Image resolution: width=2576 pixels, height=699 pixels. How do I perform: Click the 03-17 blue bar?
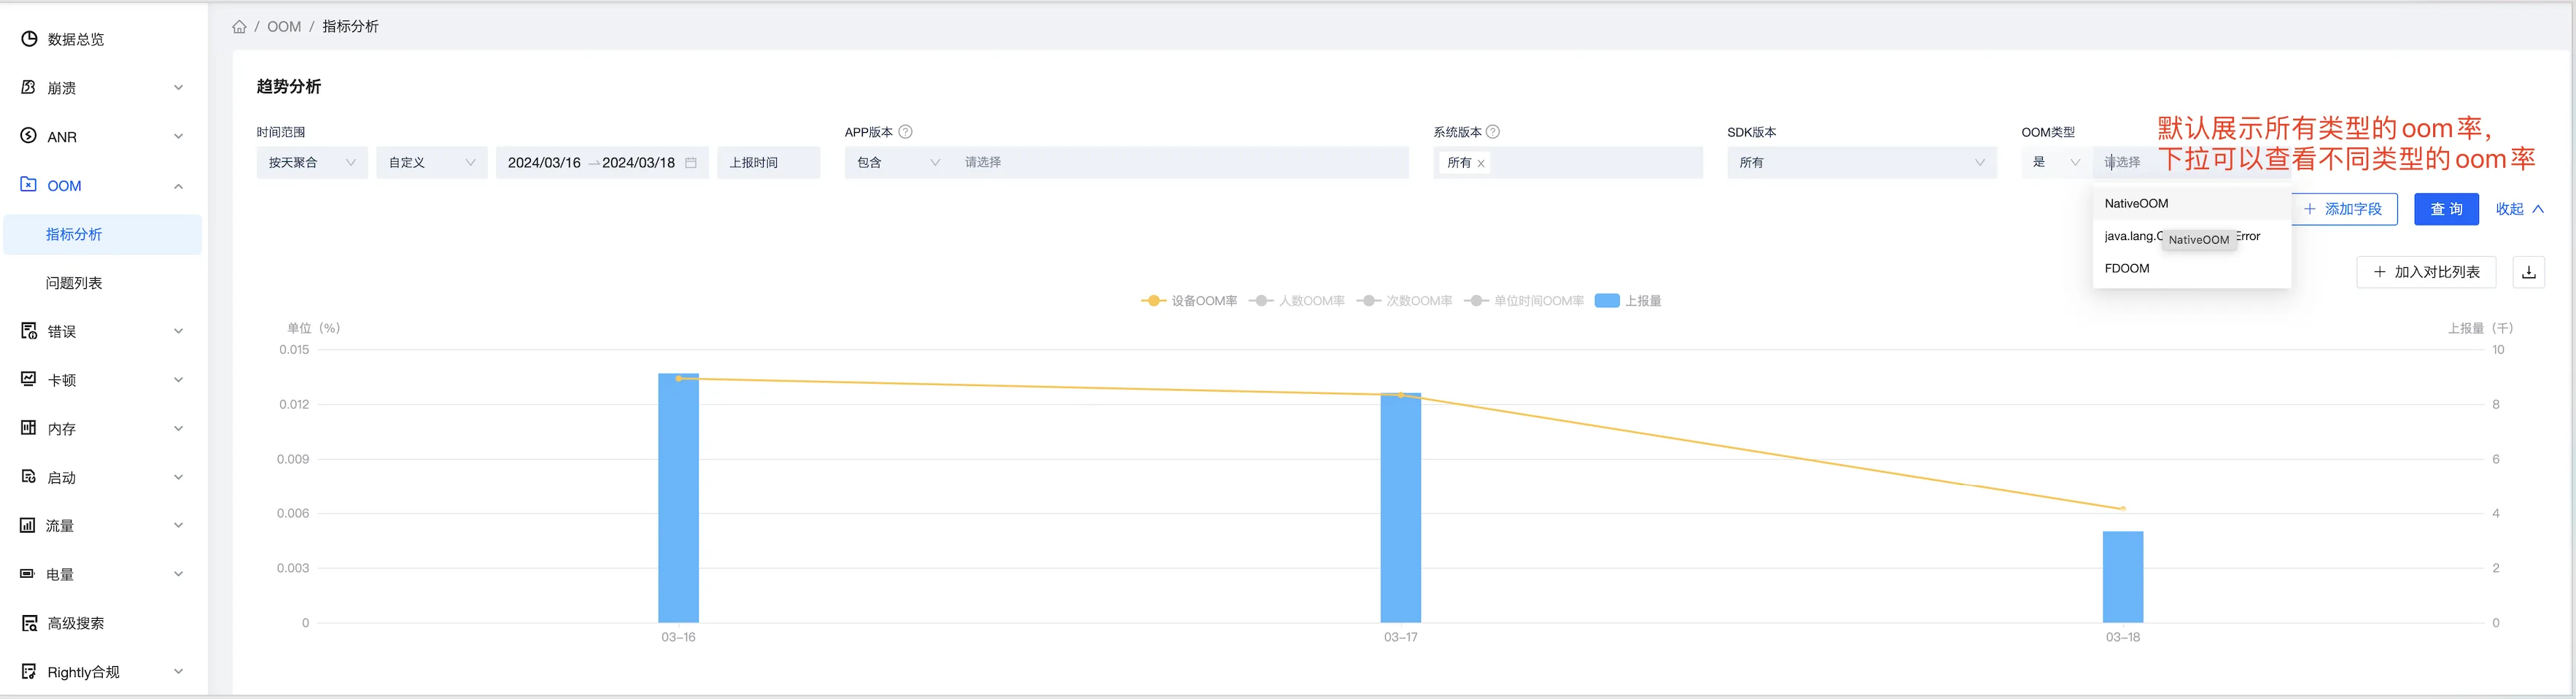tap(1400, 508)
